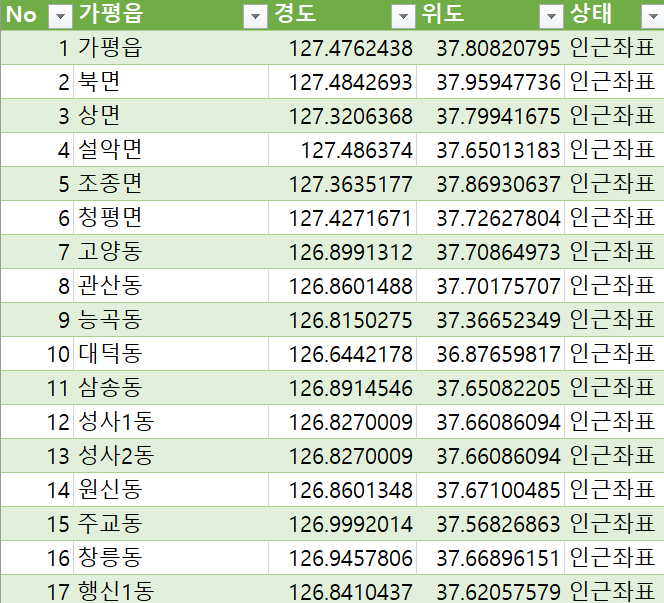Select the 설악면 cell

click(x=171, y=149)
